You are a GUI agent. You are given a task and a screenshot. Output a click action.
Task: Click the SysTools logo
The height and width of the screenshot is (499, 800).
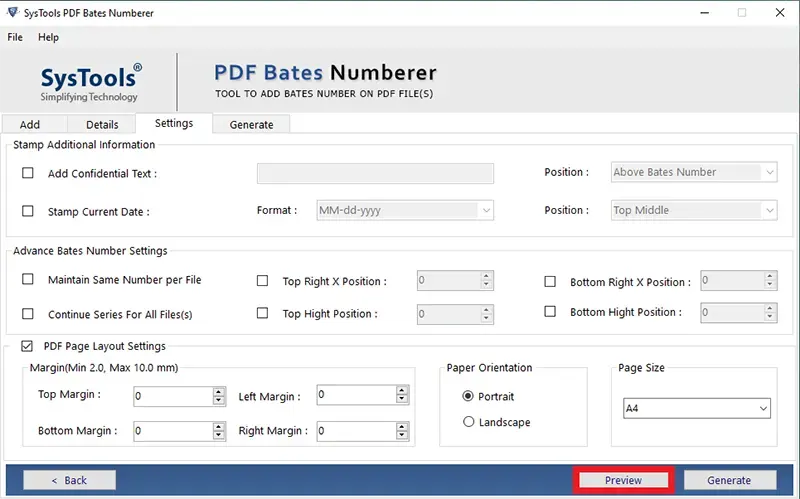89,83
